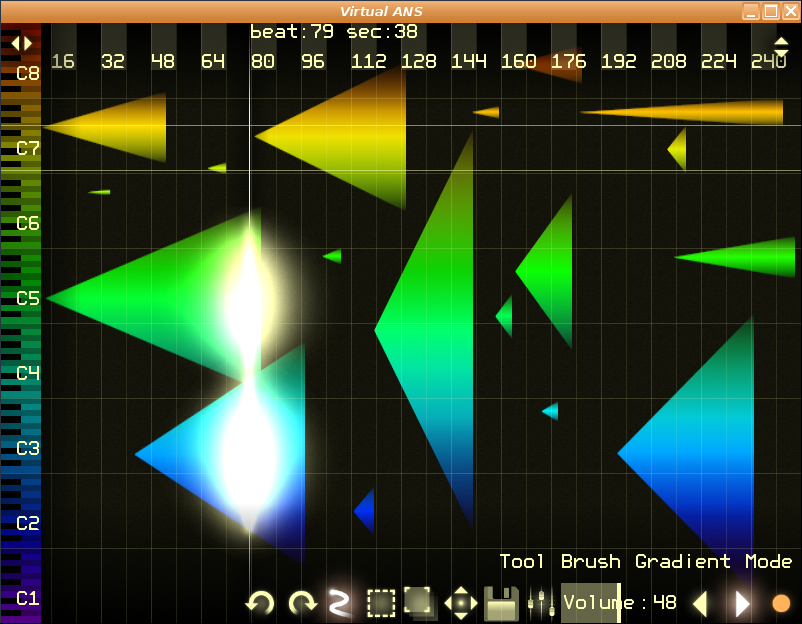Screen dimensions: 802x624
Task: Click timeline marker 112
Action: point(368,61)
